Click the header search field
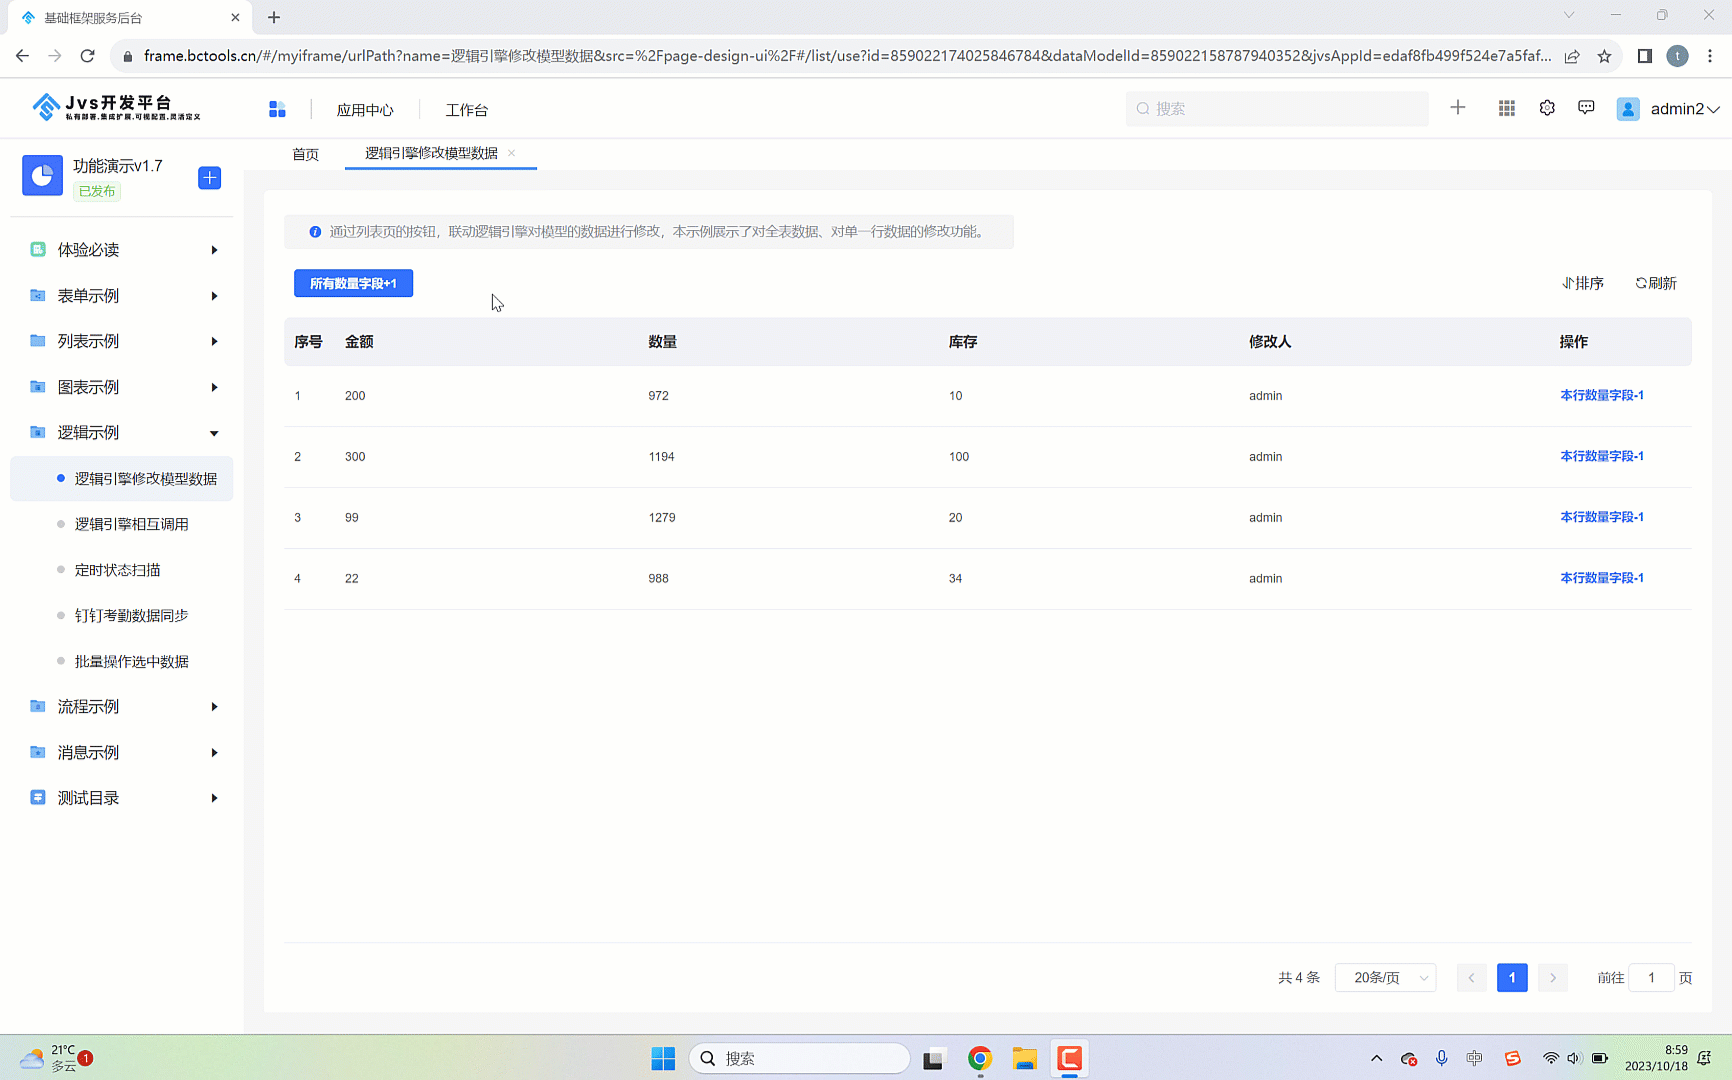This screenshot has width=1732, height=1080. (1277, 108)
